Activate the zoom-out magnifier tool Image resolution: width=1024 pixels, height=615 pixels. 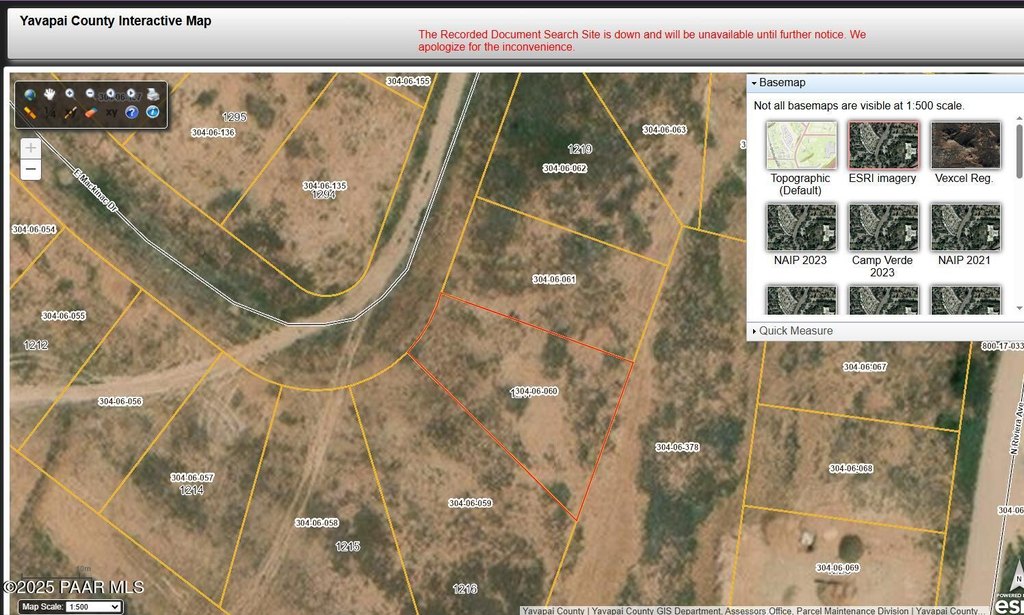[90, 94]
